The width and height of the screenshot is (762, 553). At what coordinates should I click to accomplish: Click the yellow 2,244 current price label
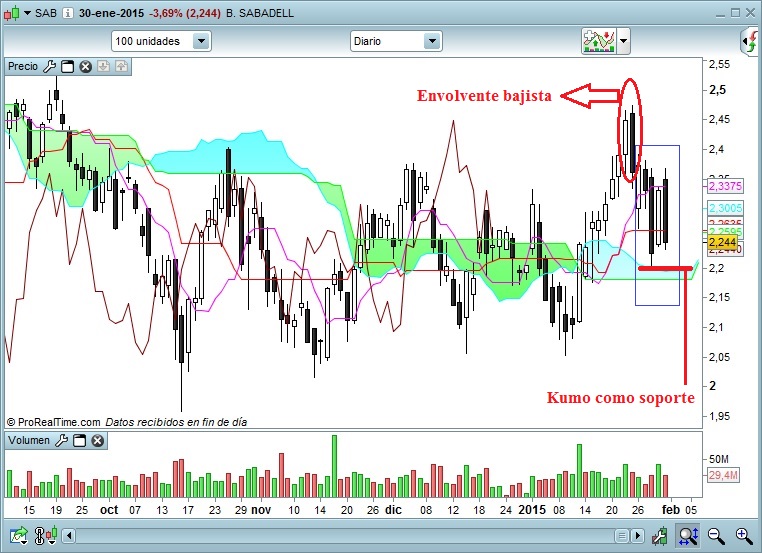(x=722, y=242)
